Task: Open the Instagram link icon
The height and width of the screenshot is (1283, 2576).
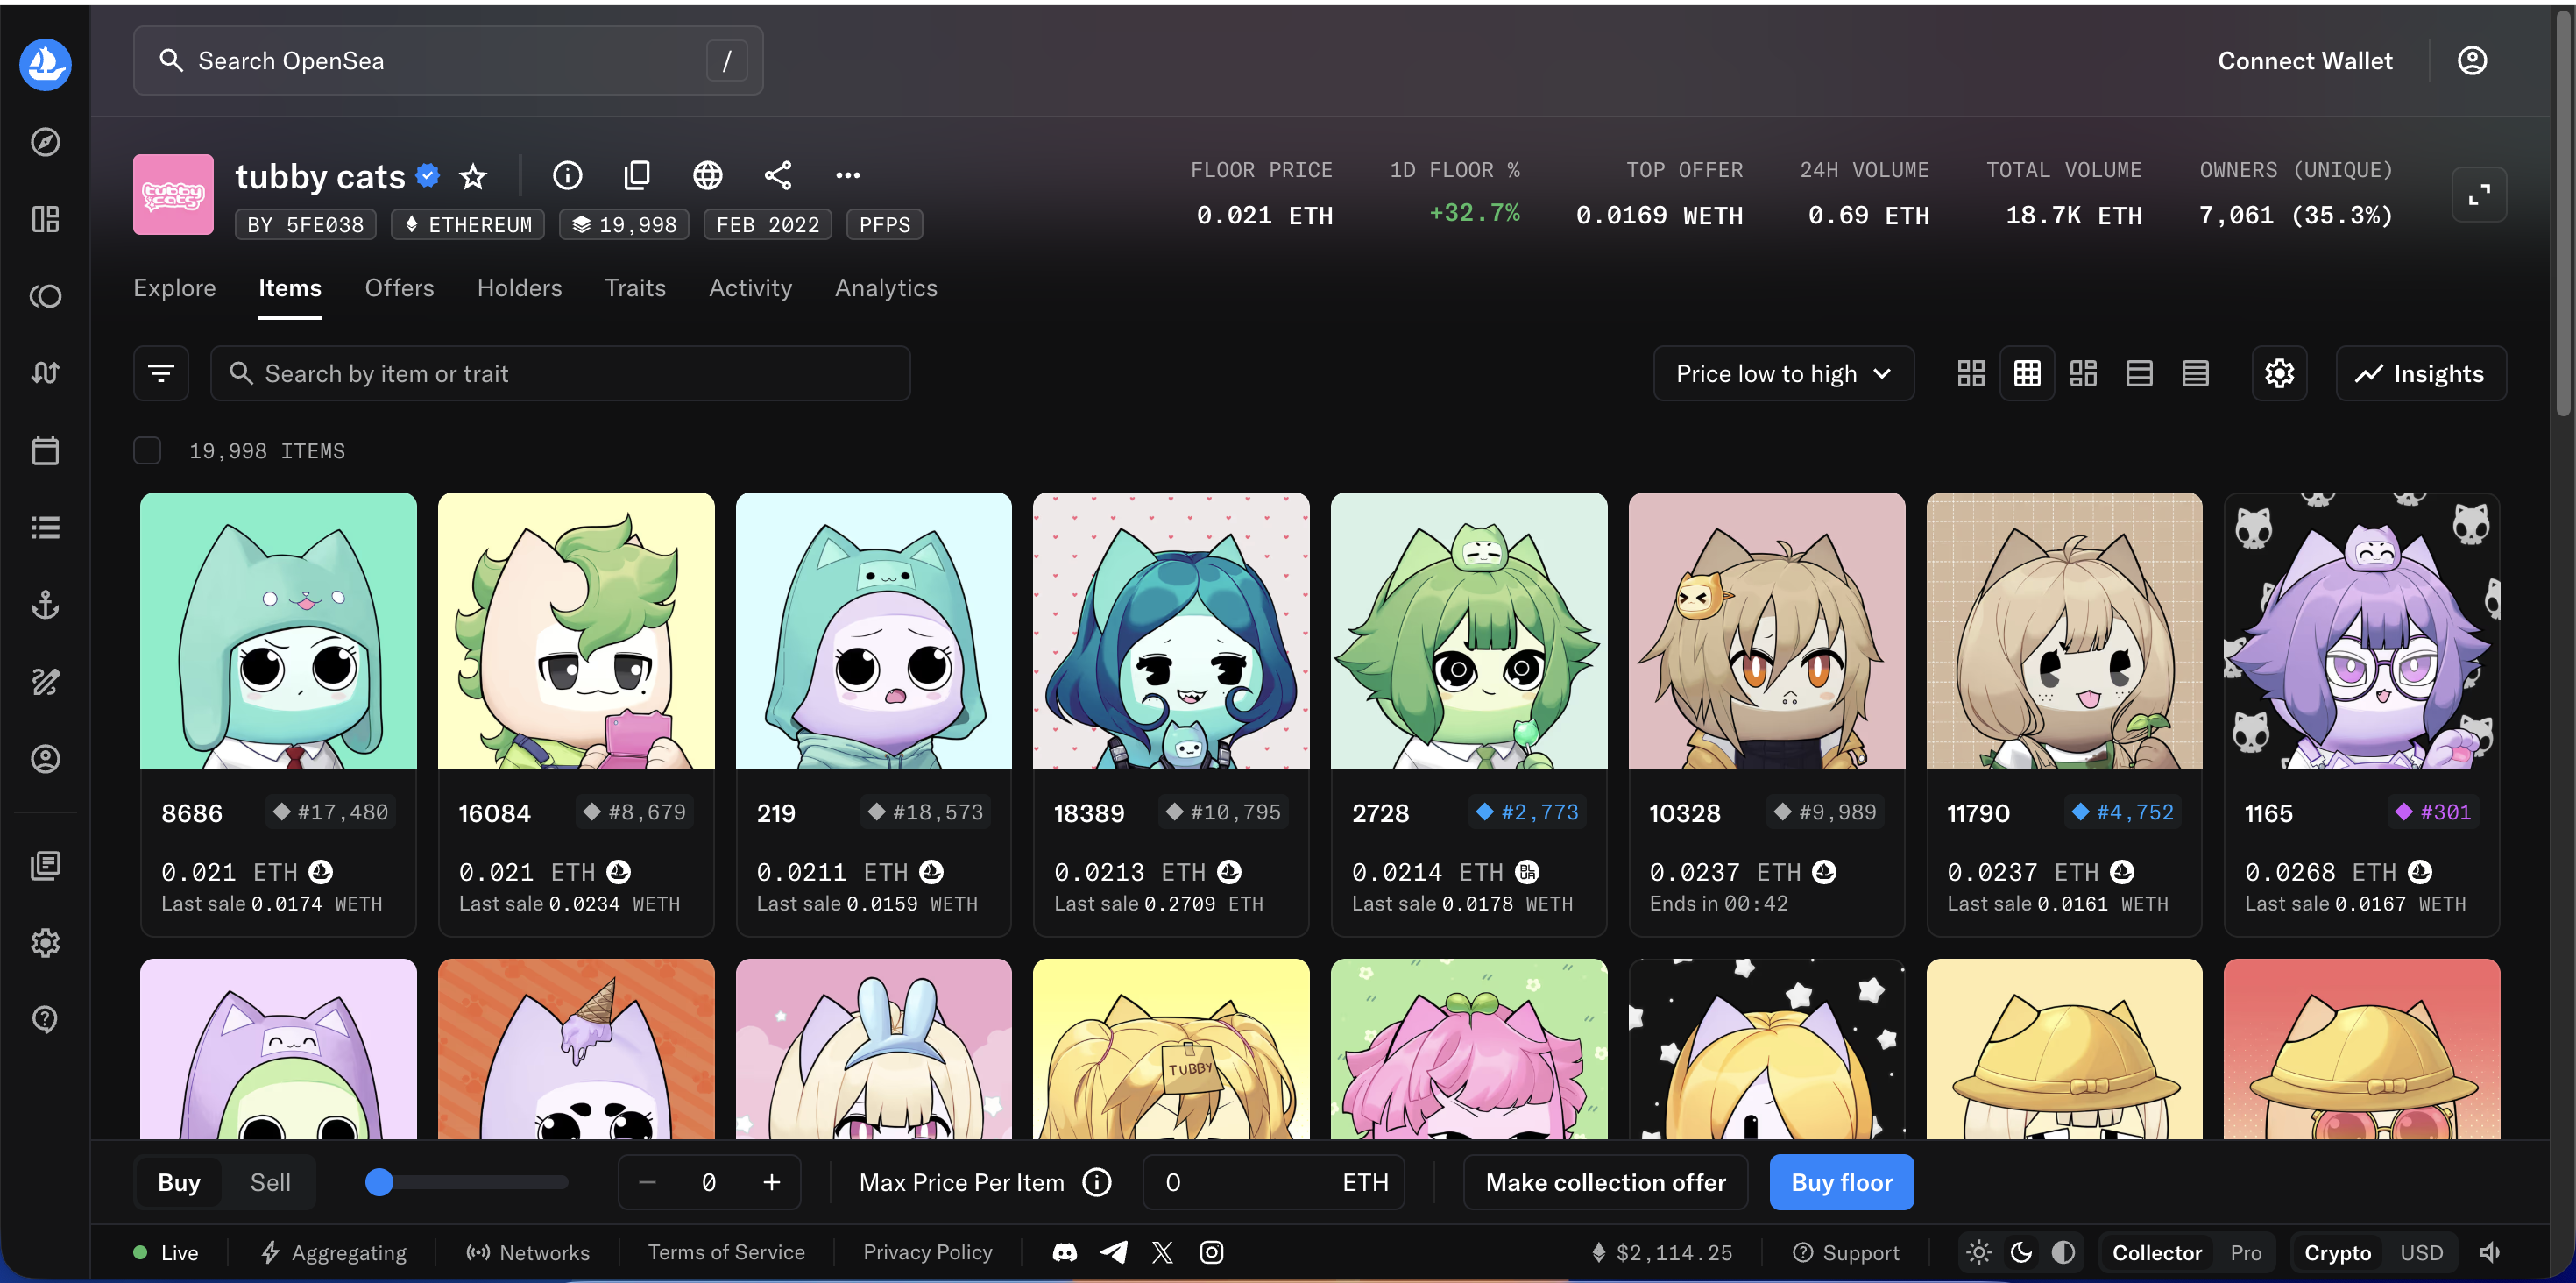Action: click(x=1211, y=1252)
